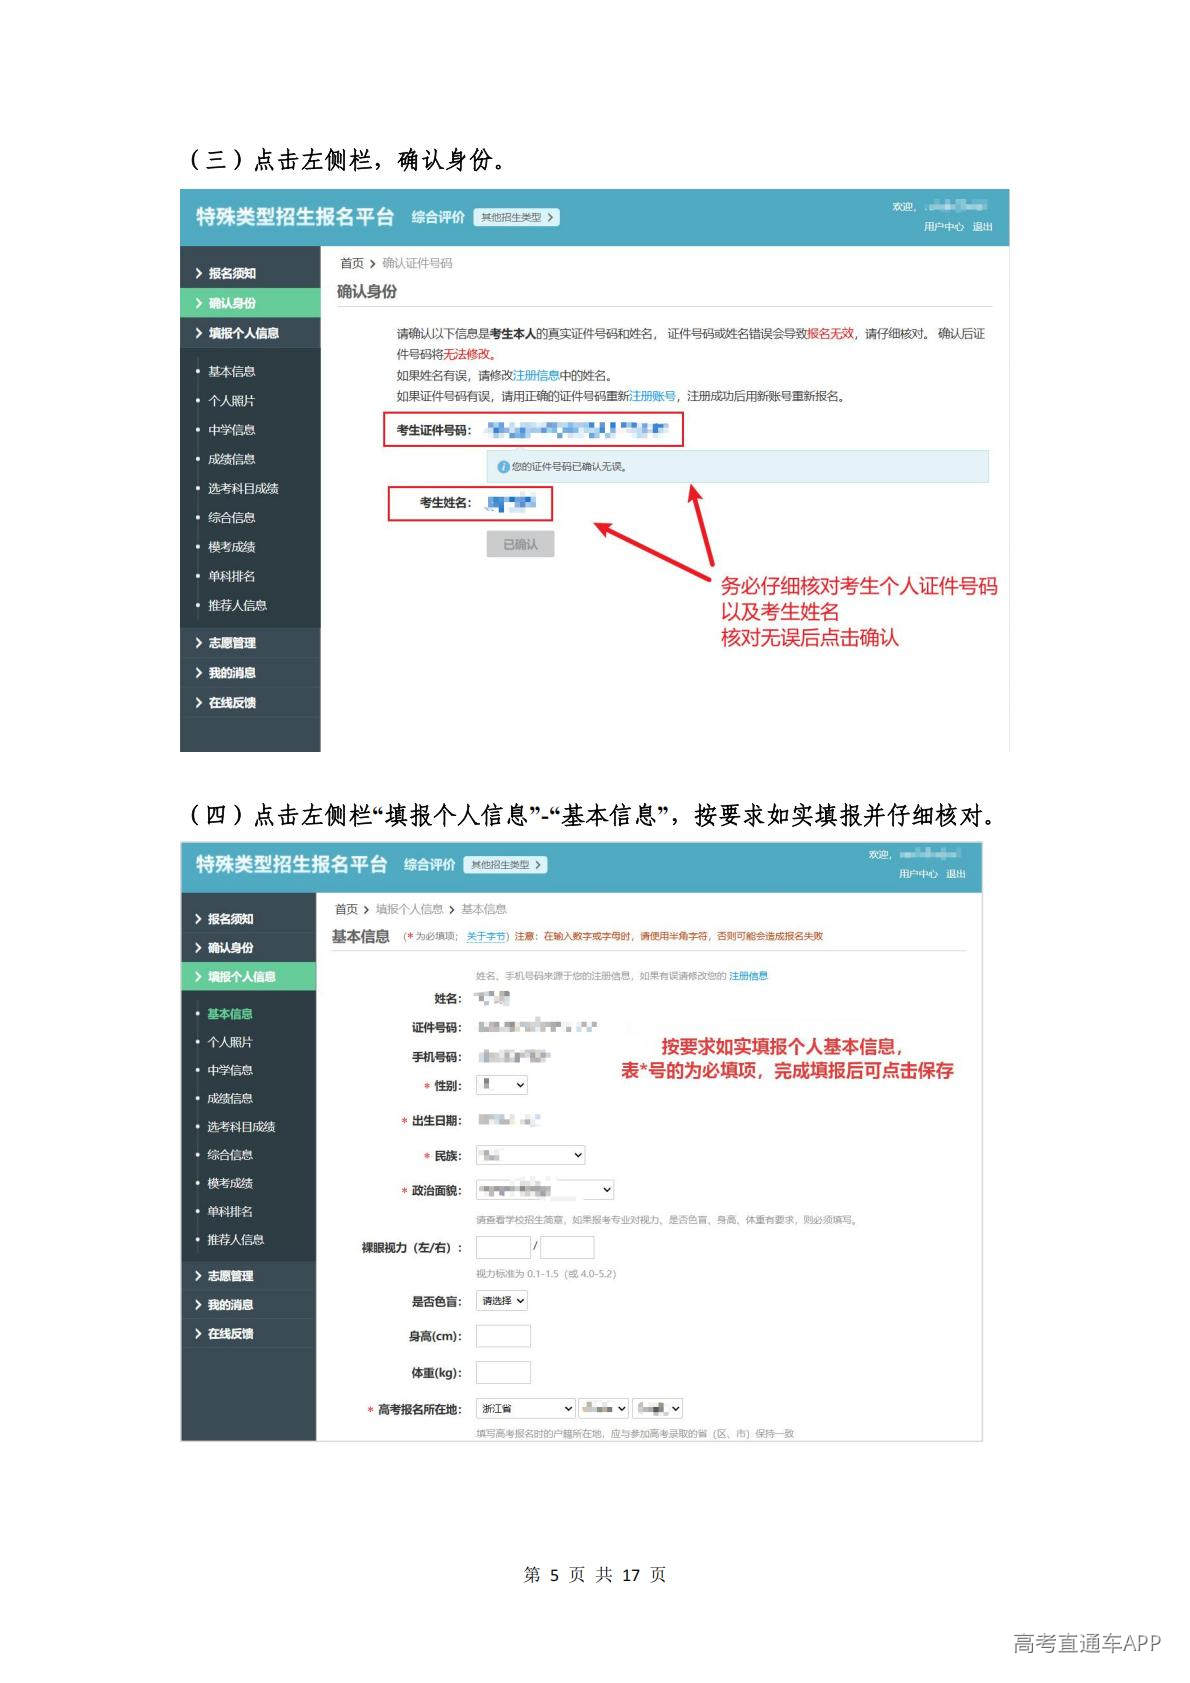The image size is (1190, 1683).
Task: Select highlighted green 填报个人信息 sidebar item
Action: [x=248, y=976]
